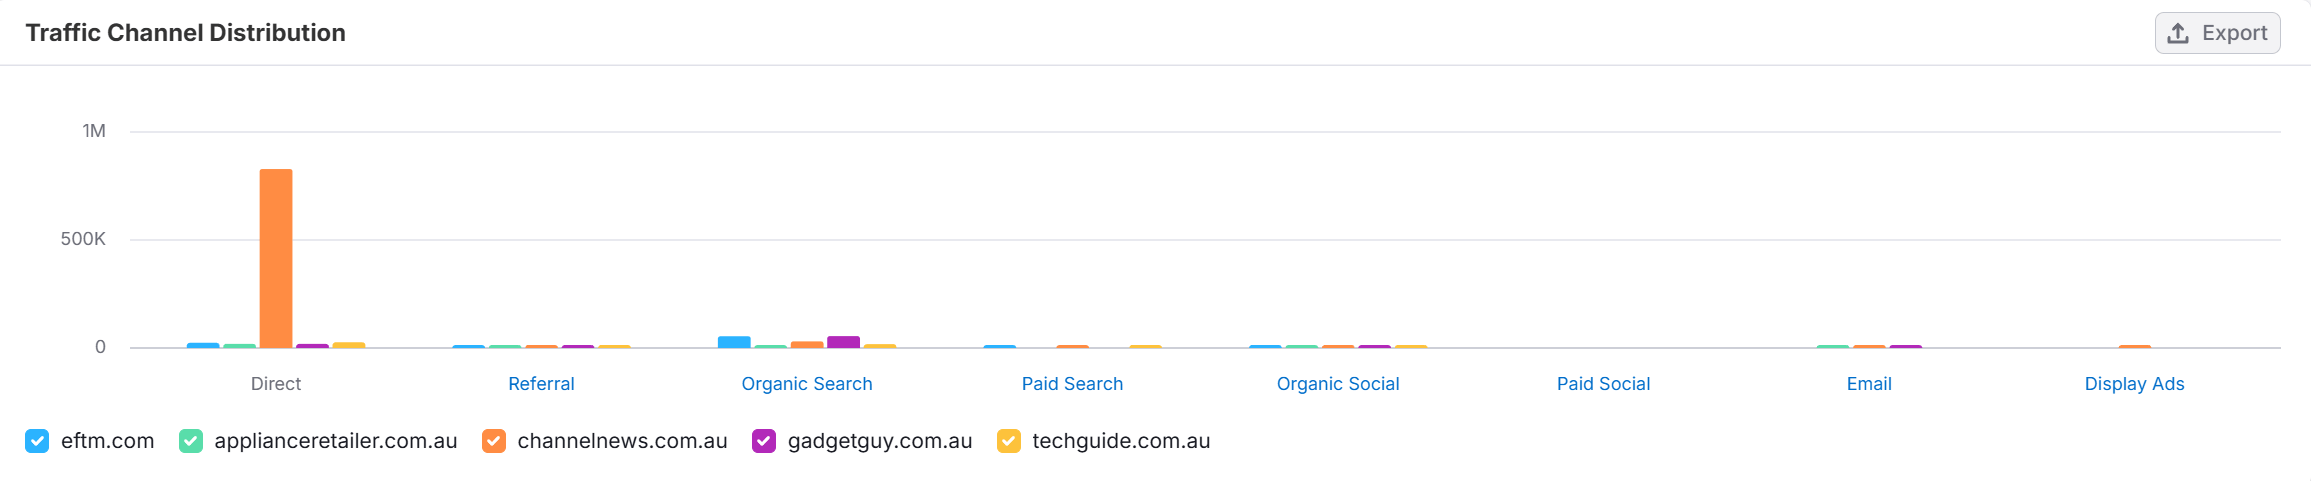Open the Organic Search channel link

[807, 384]
